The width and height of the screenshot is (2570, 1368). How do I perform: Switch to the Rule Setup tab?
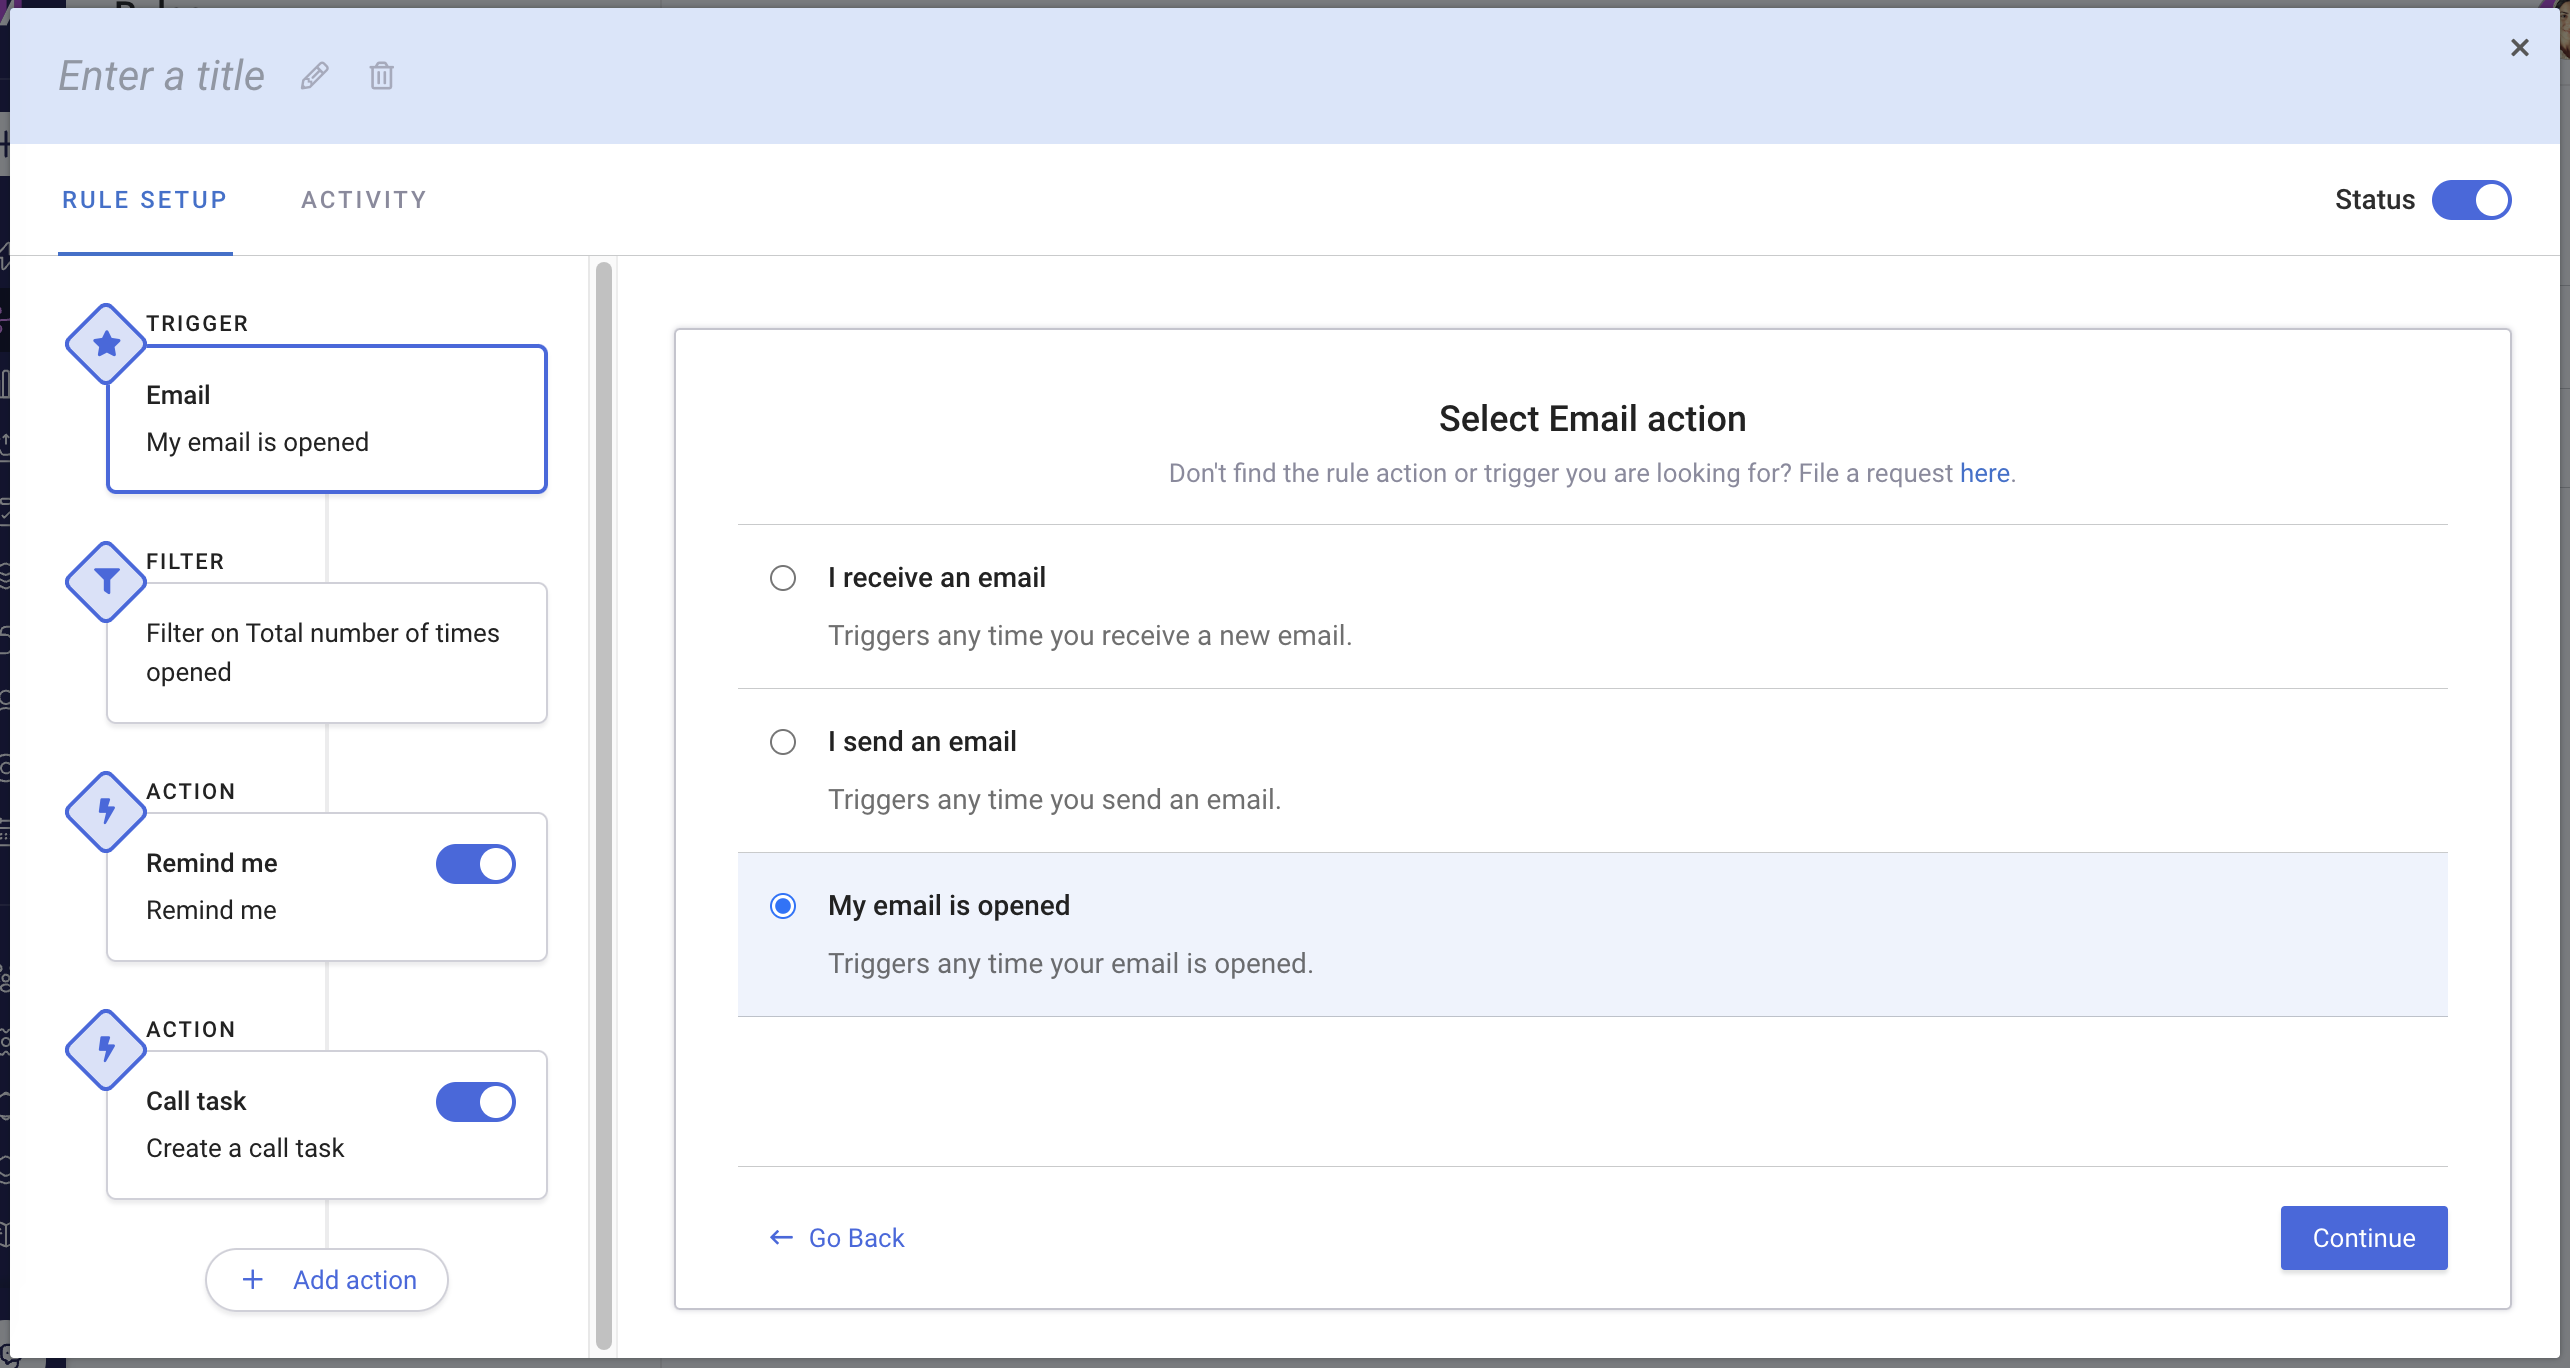point(144,199)
